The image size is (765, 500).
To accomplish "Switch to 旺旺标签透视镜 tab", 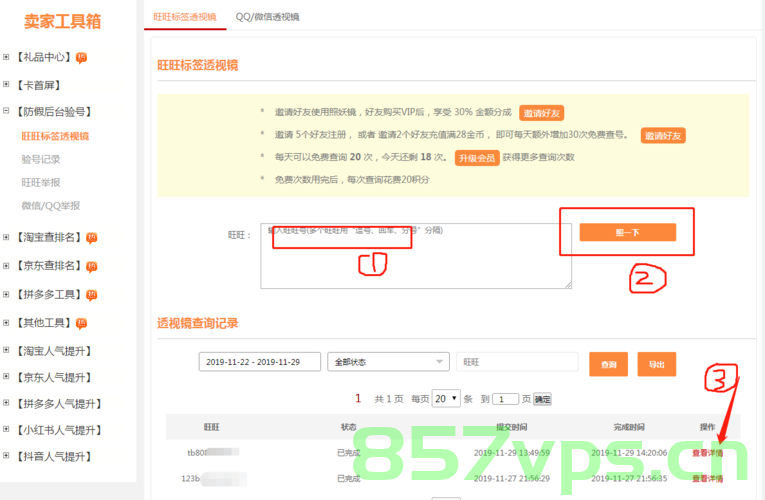I will 185,17.
